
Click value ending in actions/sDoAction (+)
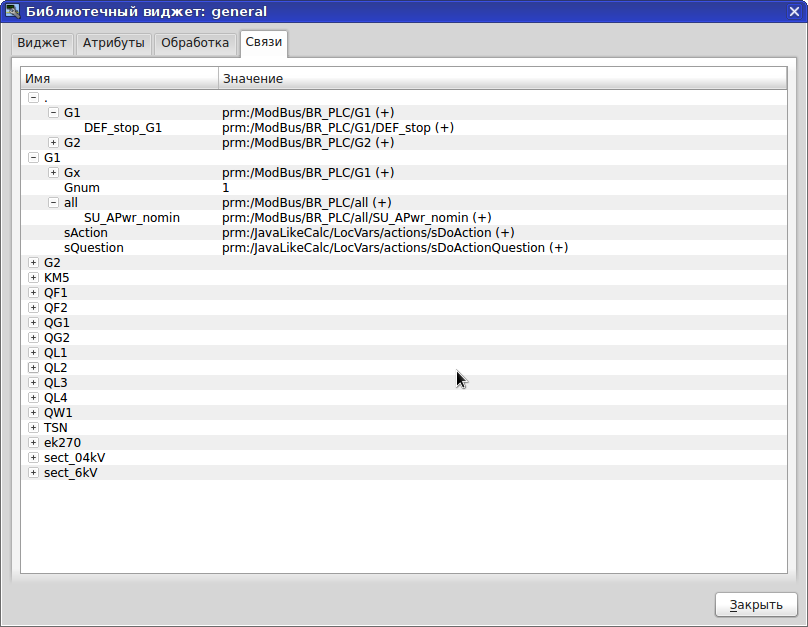(368, 232)
